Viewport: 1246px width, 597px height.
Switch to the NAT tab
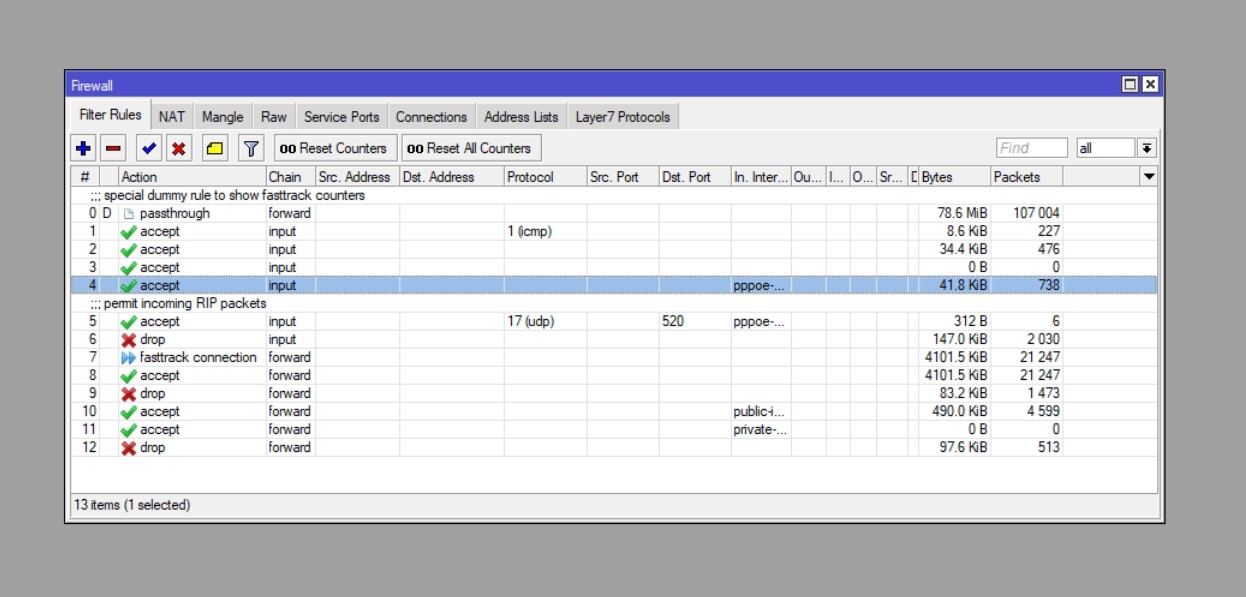(x=171, y=117)
